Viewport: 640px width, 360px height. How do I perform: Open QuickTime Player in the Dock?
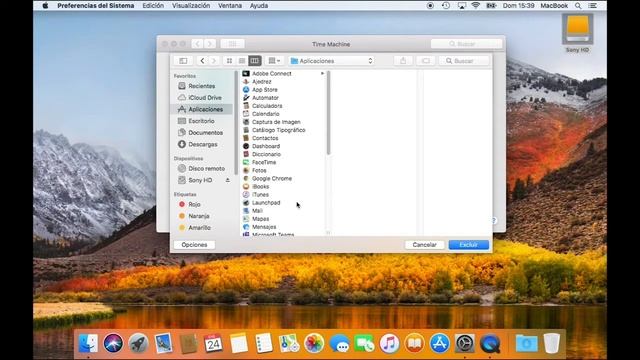coord(490,343)
